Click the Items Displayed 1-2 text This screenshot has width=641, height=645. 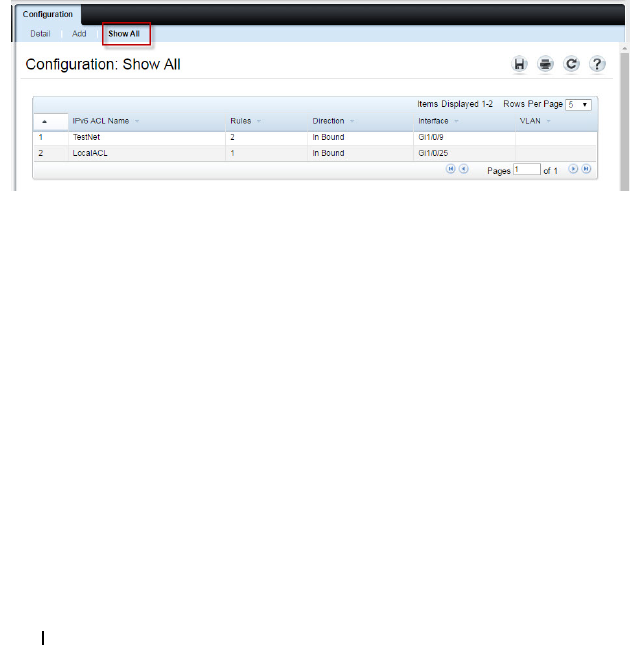pyautogui.click(x=455, y=104)
